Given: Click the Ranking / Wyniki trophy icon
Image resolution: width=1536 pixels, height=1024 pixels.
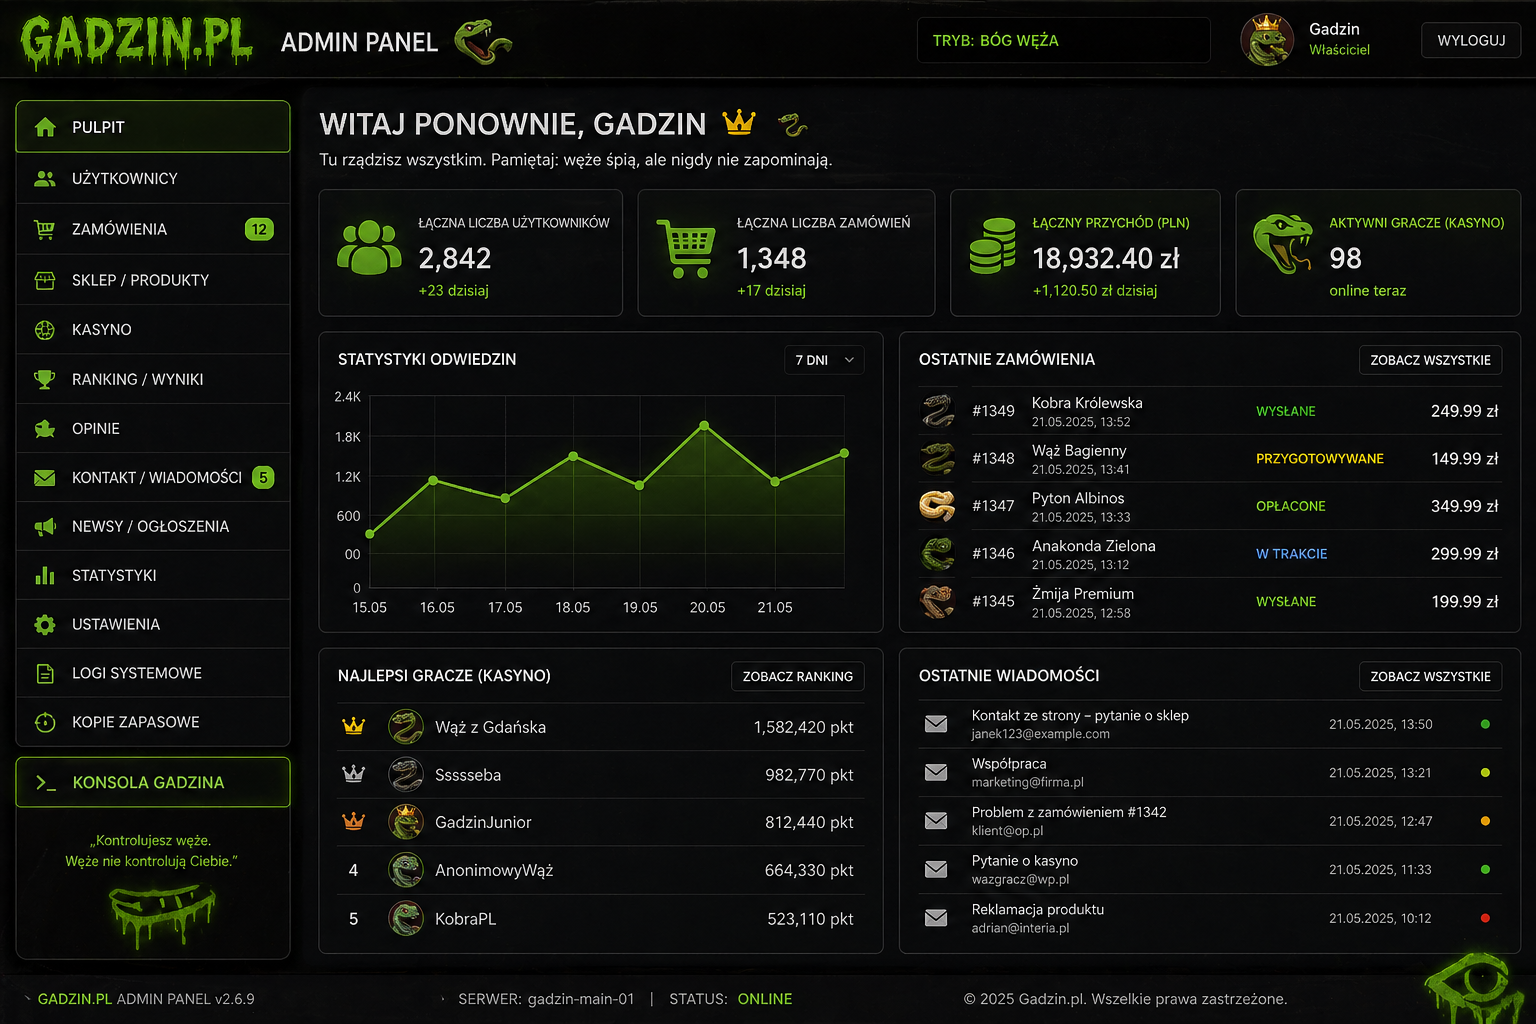Looking at the screenshot, I should point(44,379).
